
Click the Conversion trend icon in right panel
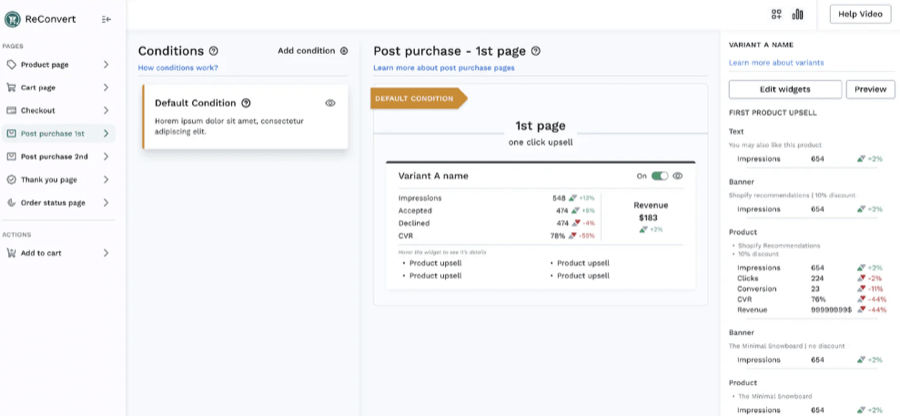tap(861, 289)
